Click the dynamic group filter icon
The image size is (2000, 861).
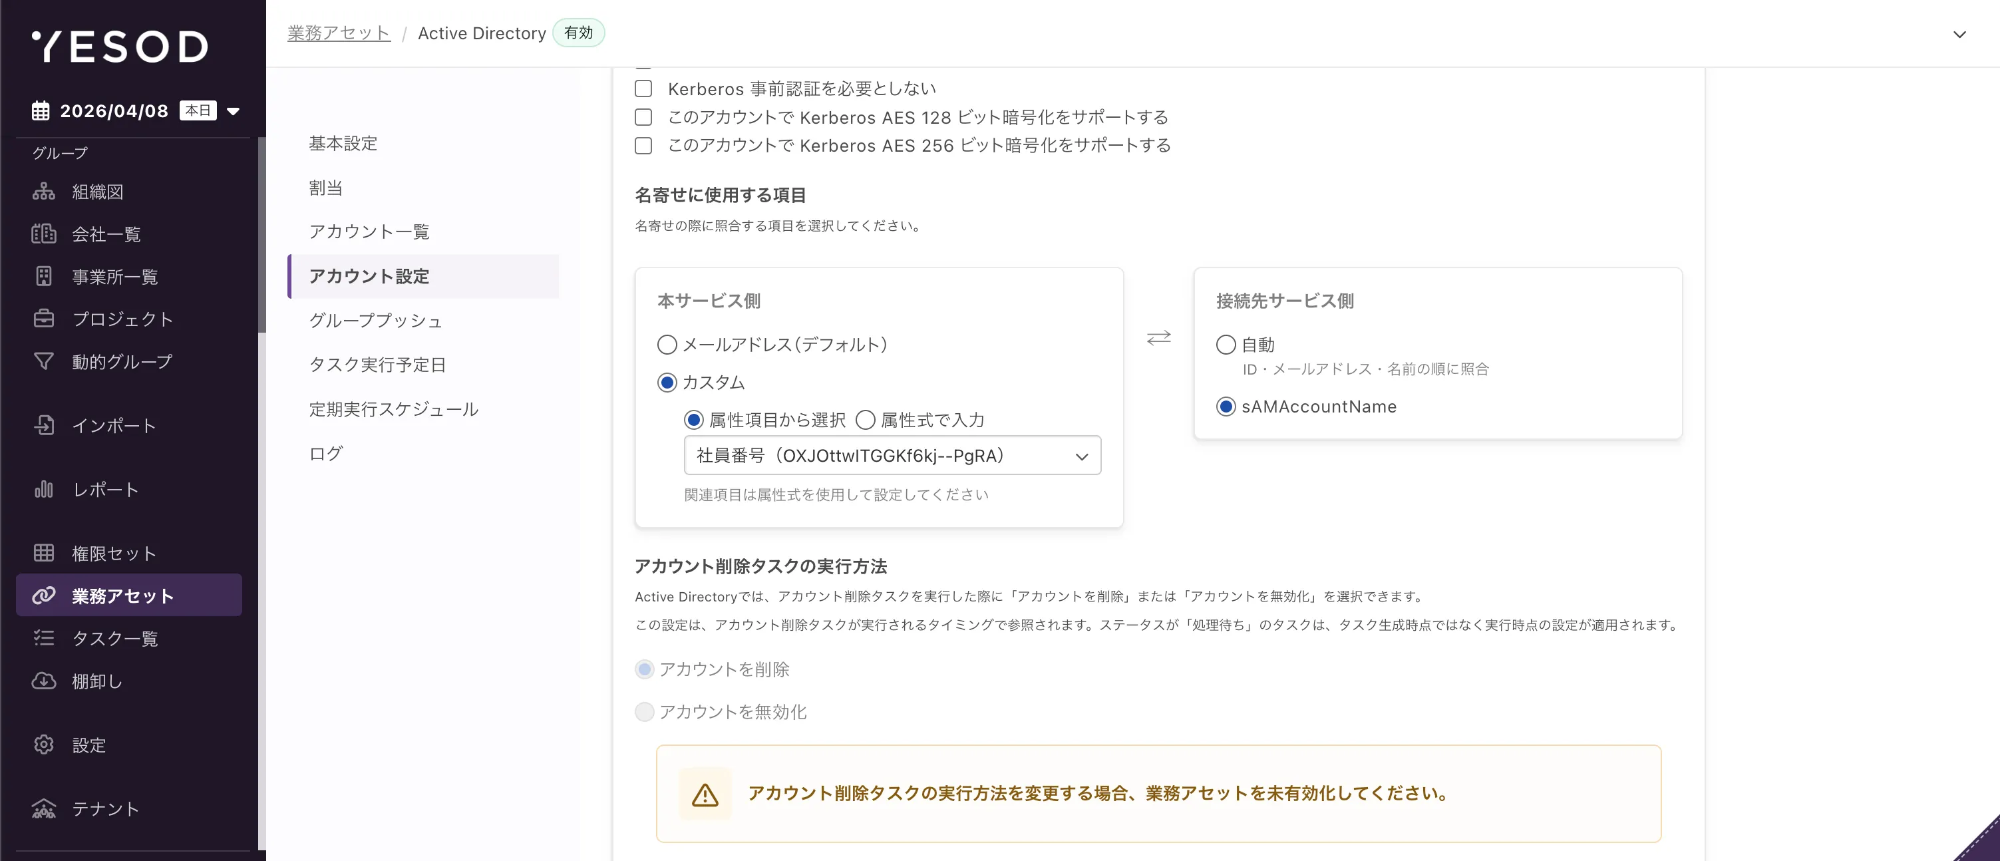43,361
